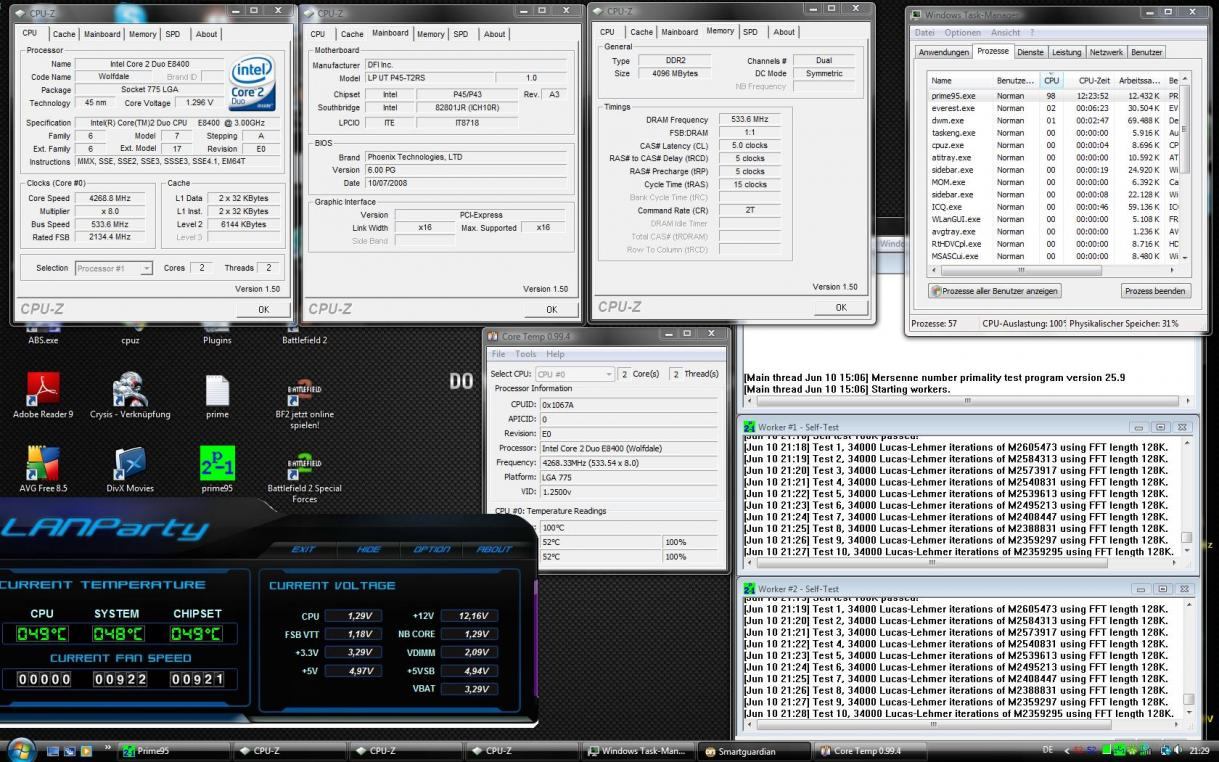The image size is (1219, 762).
Task: Switch to Anwendungen tab in Task Manager
Action: (x=943, y=52)
